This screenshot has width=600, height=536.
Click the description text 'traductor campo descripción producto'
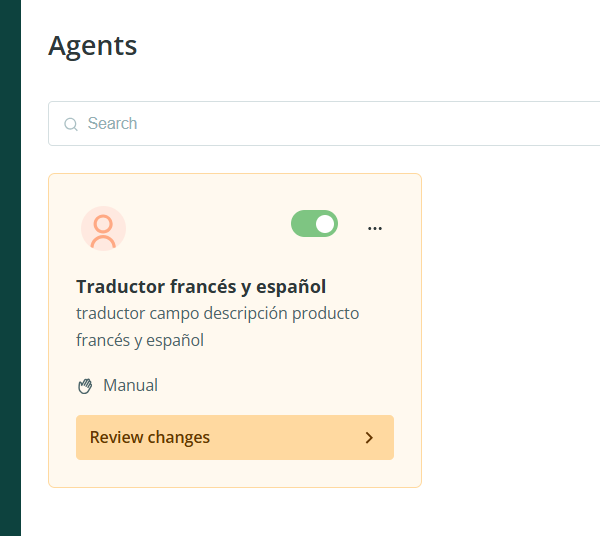[217, 313]
